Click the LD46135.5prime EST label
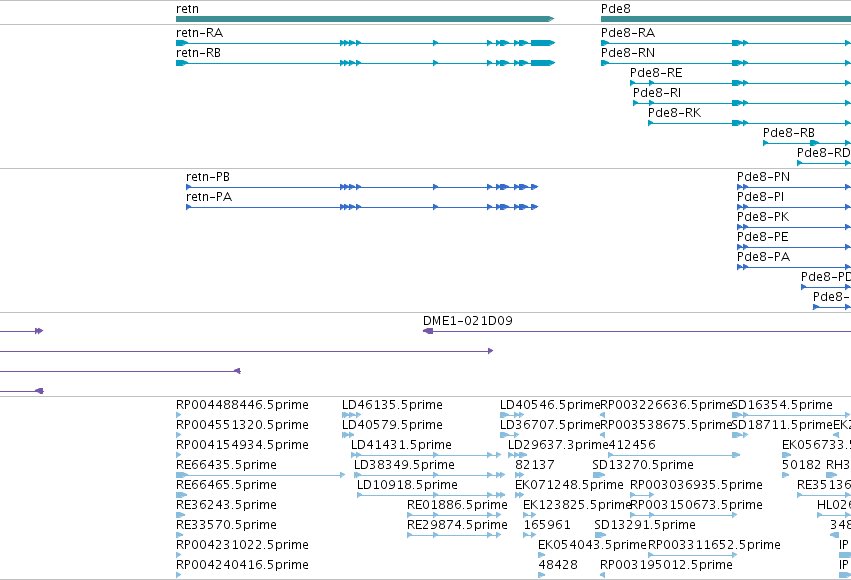This screenshot has width=851, height=580. point(392,405)
